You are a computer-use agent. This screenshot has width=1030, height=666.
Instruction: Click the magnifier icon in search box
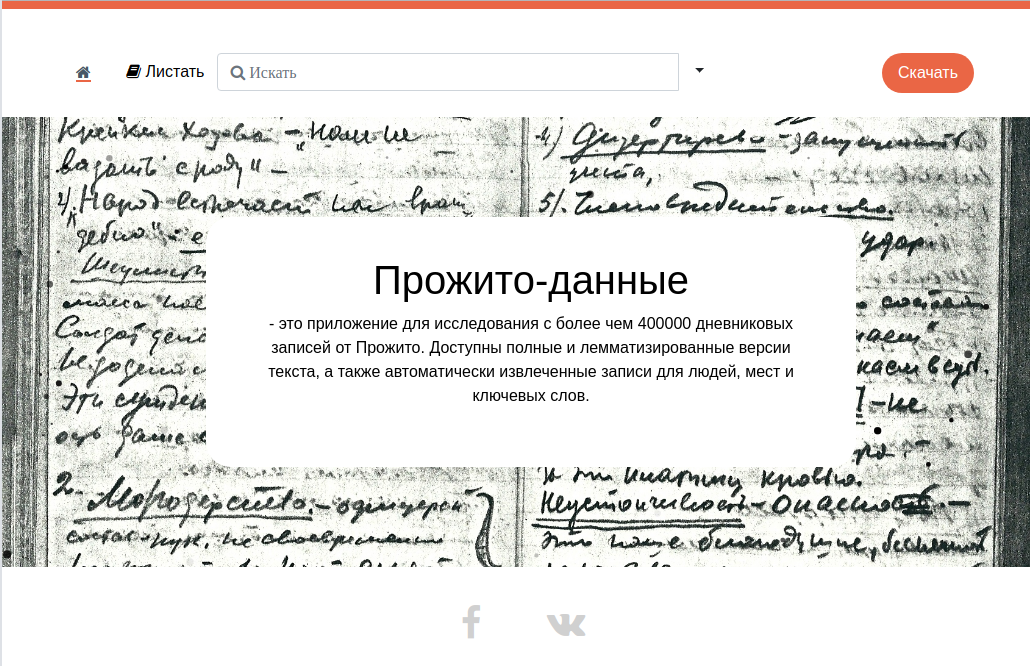[238, 73]
